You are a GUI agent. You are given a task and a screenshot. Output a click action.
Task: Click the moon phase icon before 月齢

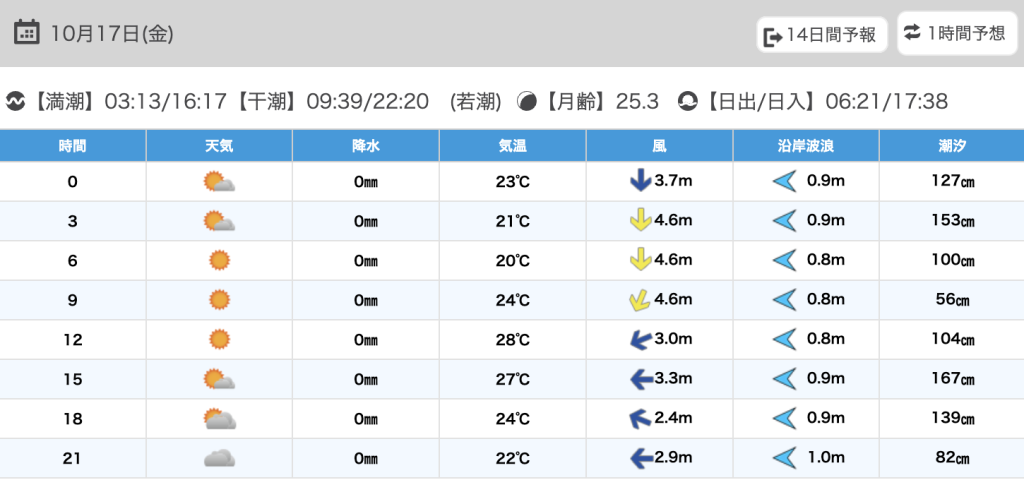(527, 101)
